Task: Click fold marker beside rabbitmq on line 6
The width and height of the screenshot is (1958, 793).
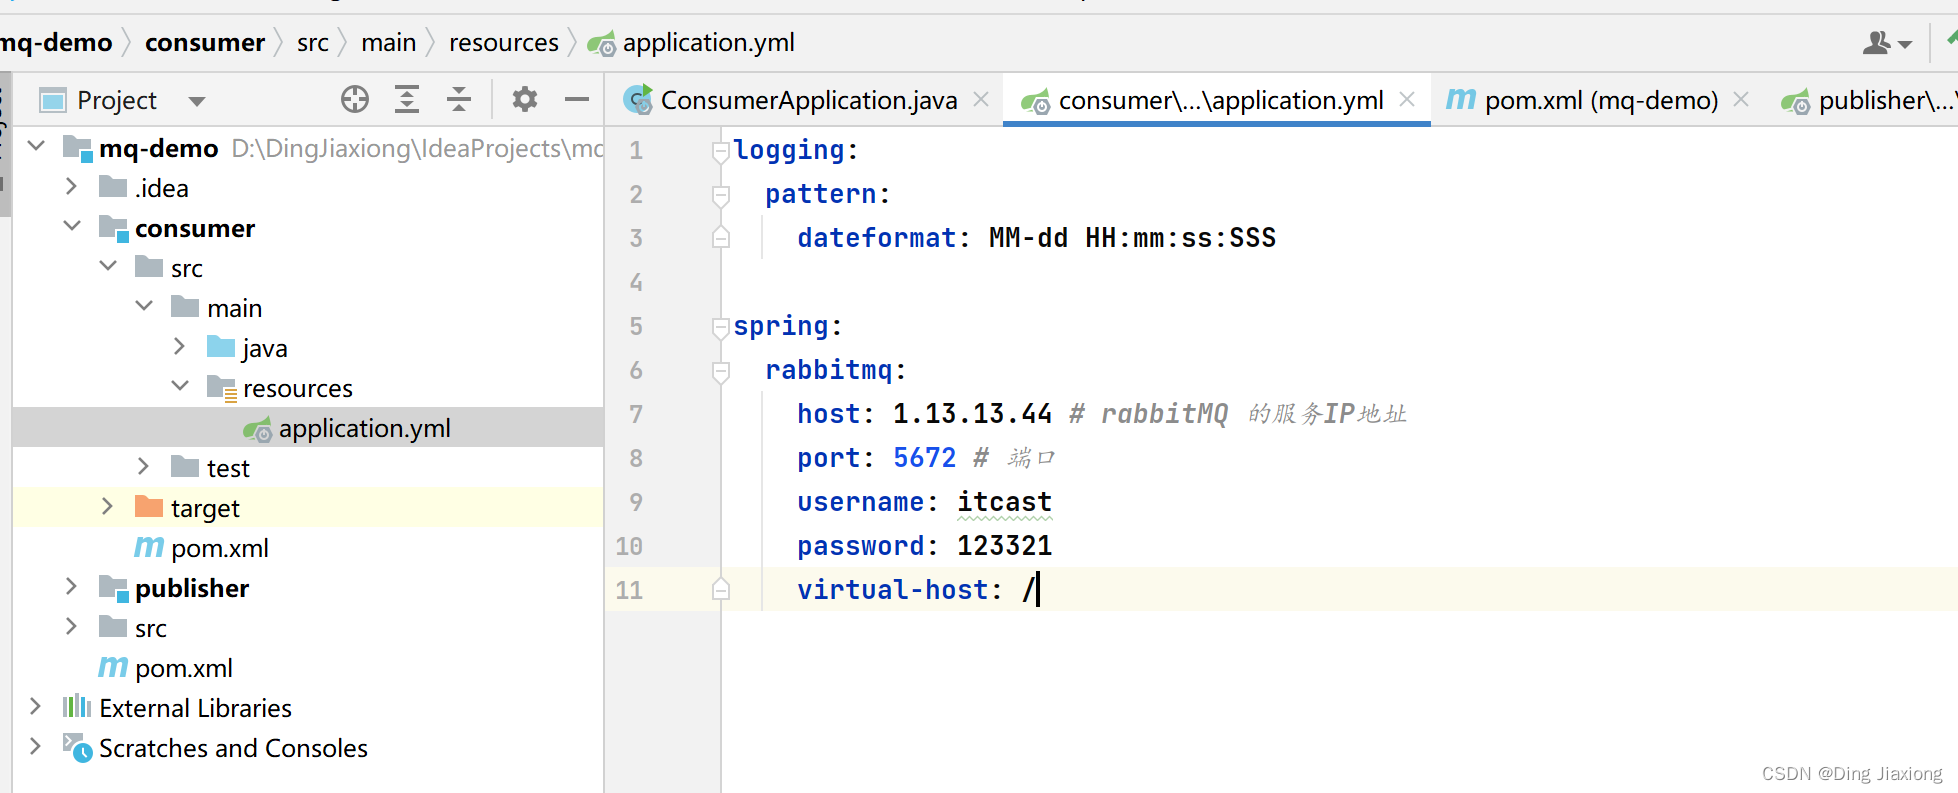Action: [720, 370]
